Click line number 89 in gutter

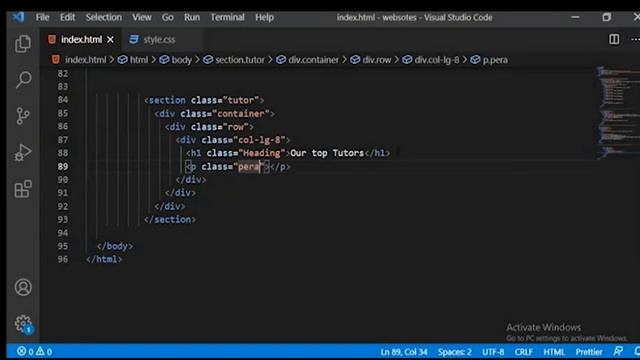click(63, 167)
